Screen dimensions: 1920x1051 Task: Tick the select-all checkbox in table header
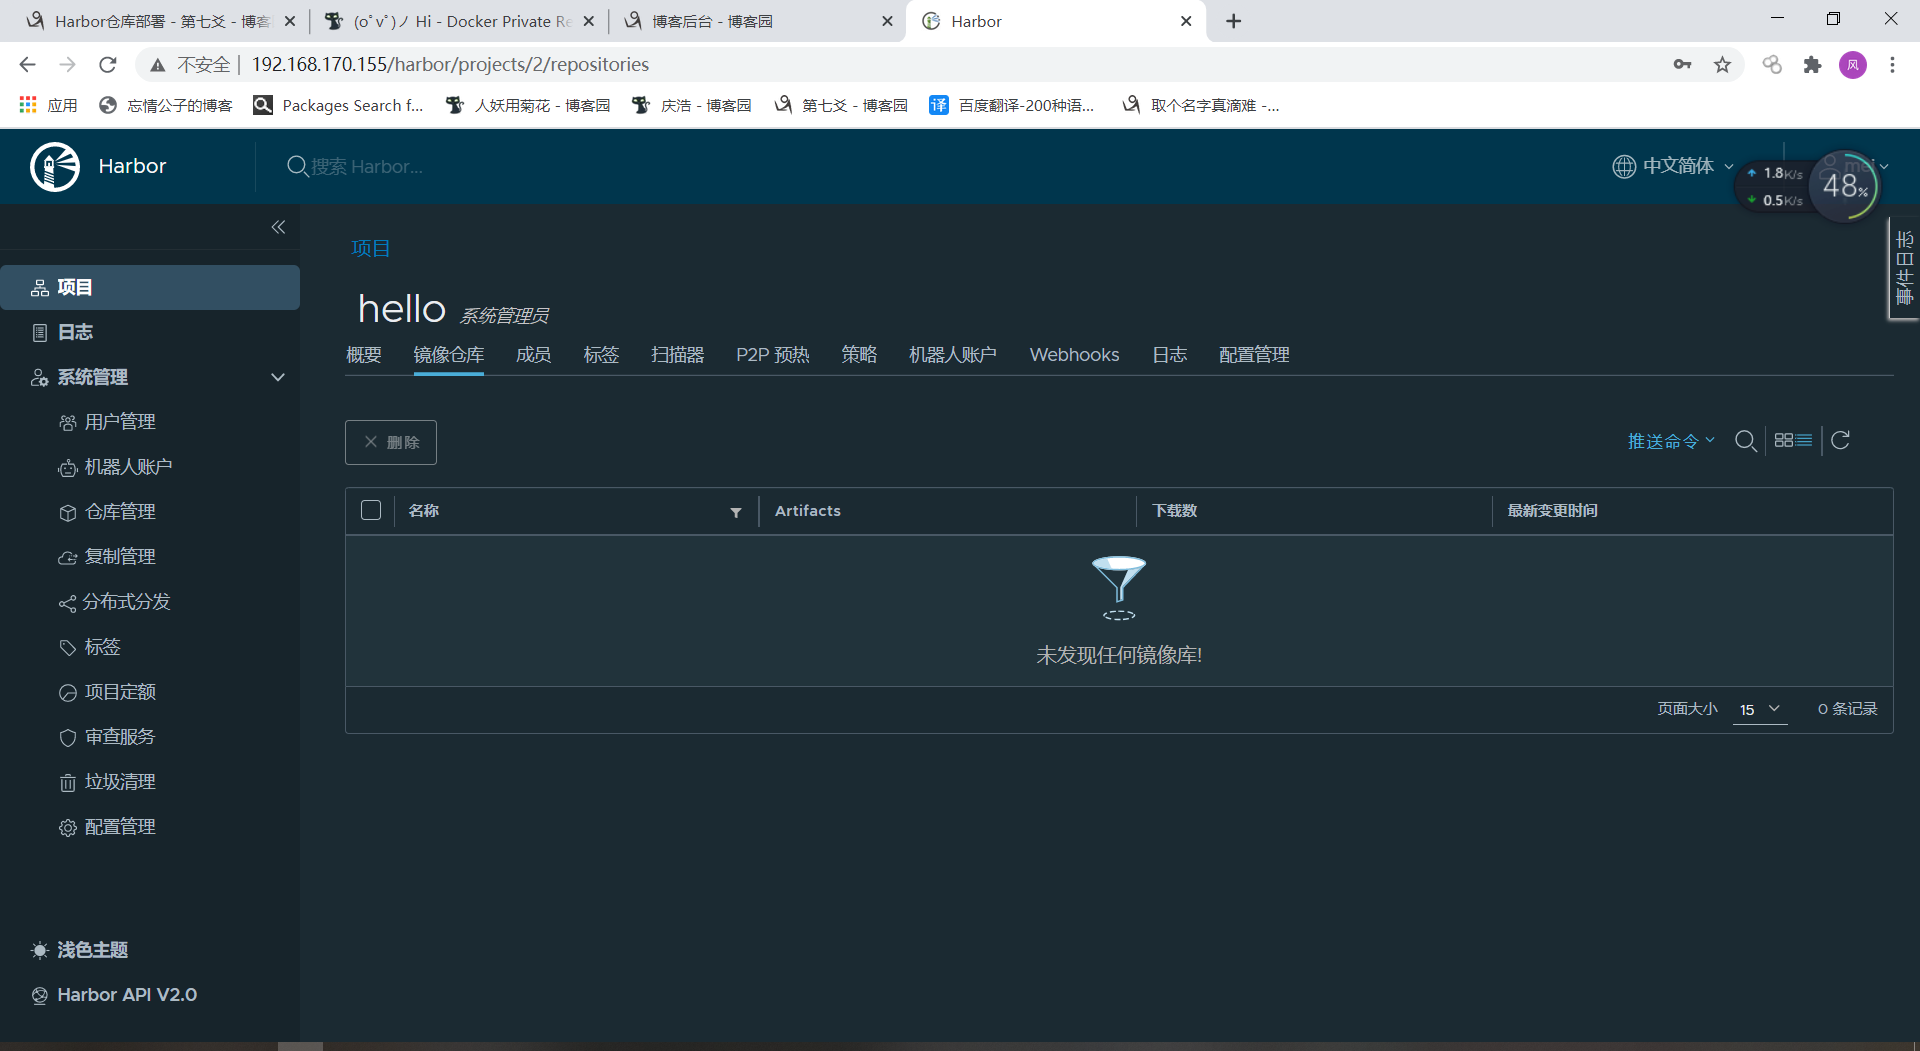(x=370, y=510)
